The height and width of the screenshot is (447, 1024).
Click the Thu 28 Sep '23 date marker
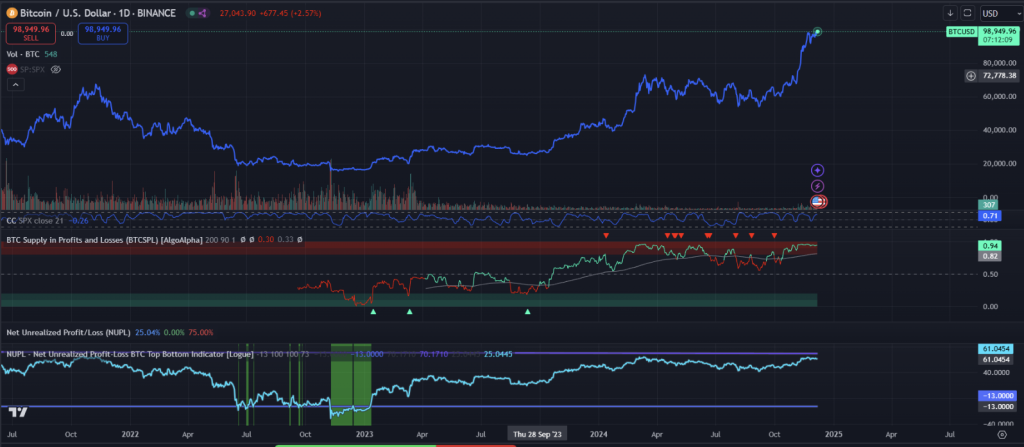point(540,435)
